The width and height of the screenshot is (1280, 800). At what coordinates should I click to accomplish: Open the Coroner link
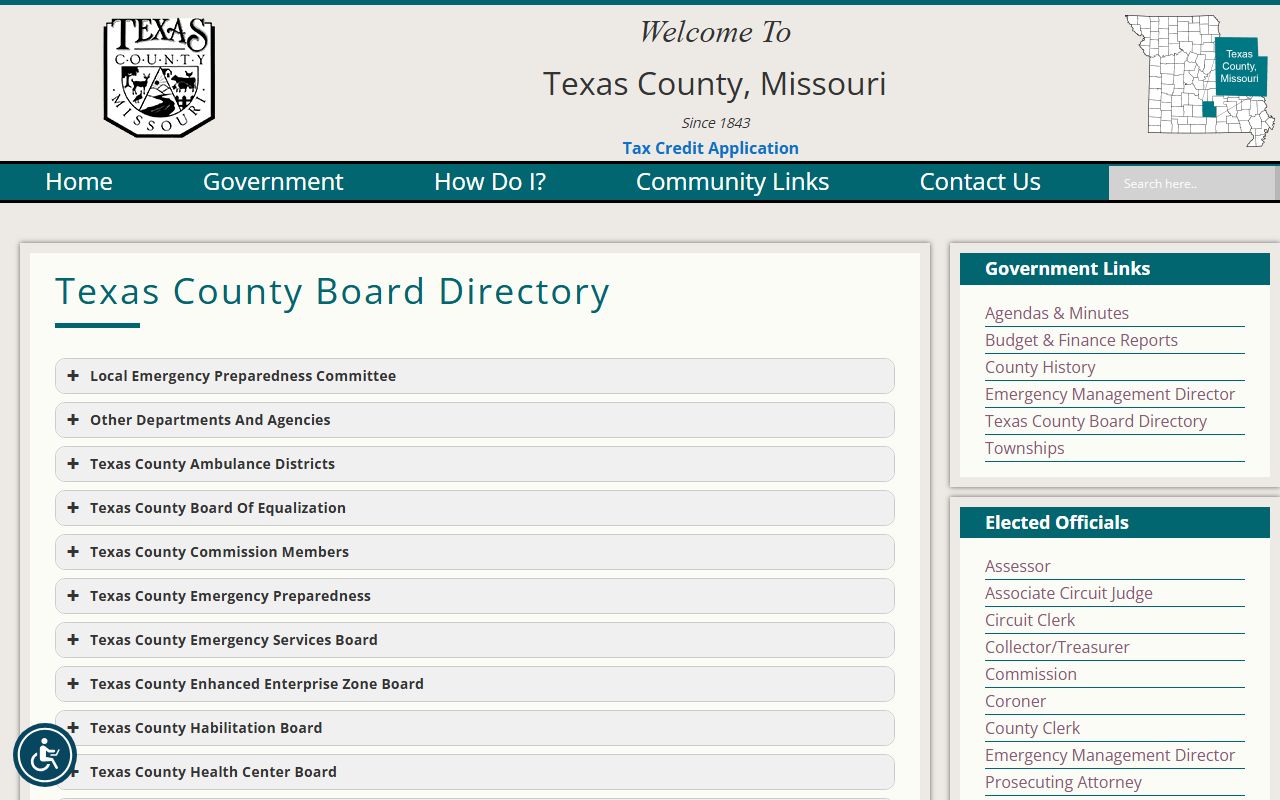click(1015, 701)
